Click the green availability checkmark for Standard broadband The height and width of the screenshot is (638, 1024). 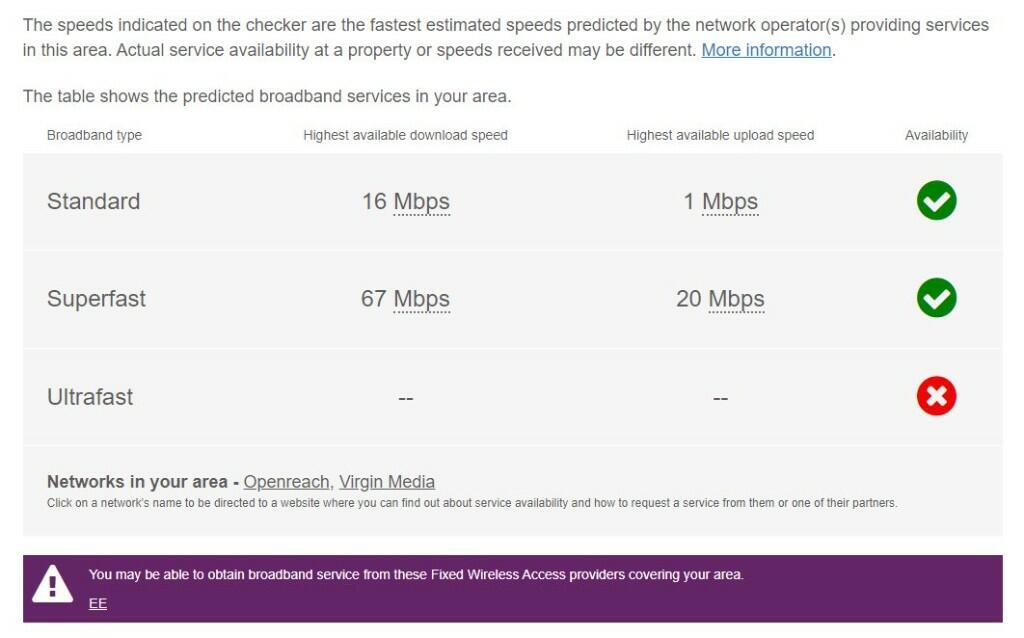(x=936, y=200)
